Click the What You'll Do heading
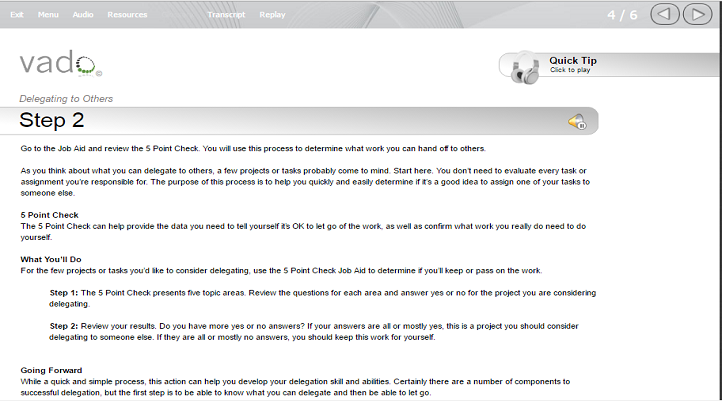 [51, 259]
